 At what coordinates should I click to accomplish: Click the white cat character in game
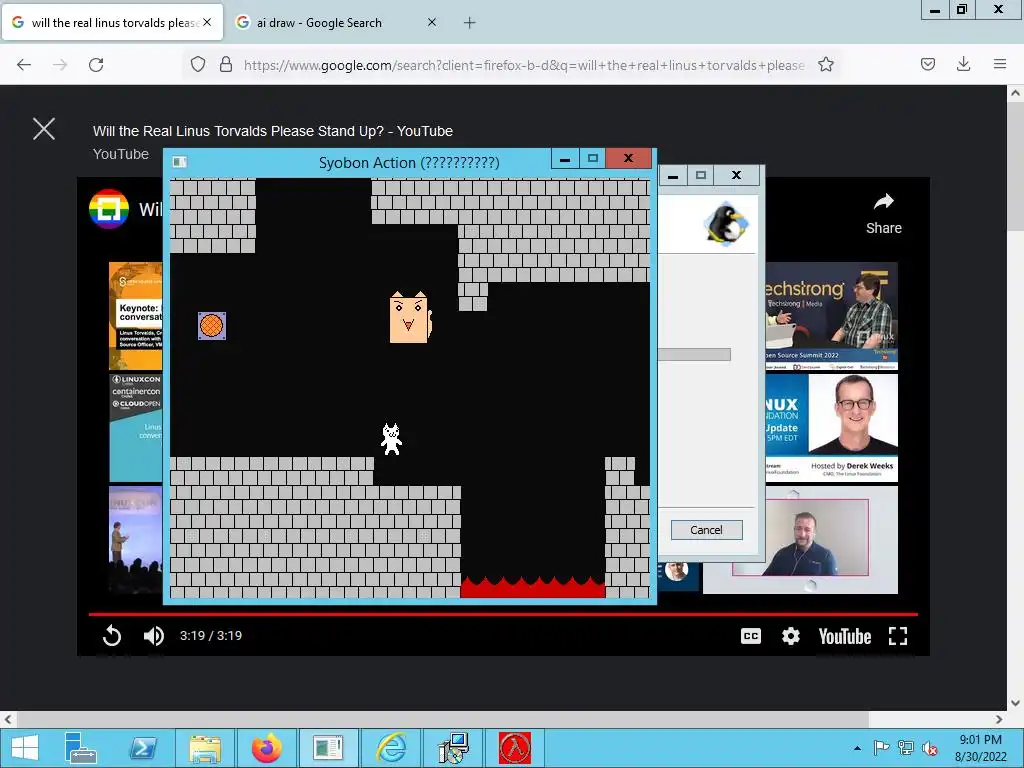click(x=391, y=439)
